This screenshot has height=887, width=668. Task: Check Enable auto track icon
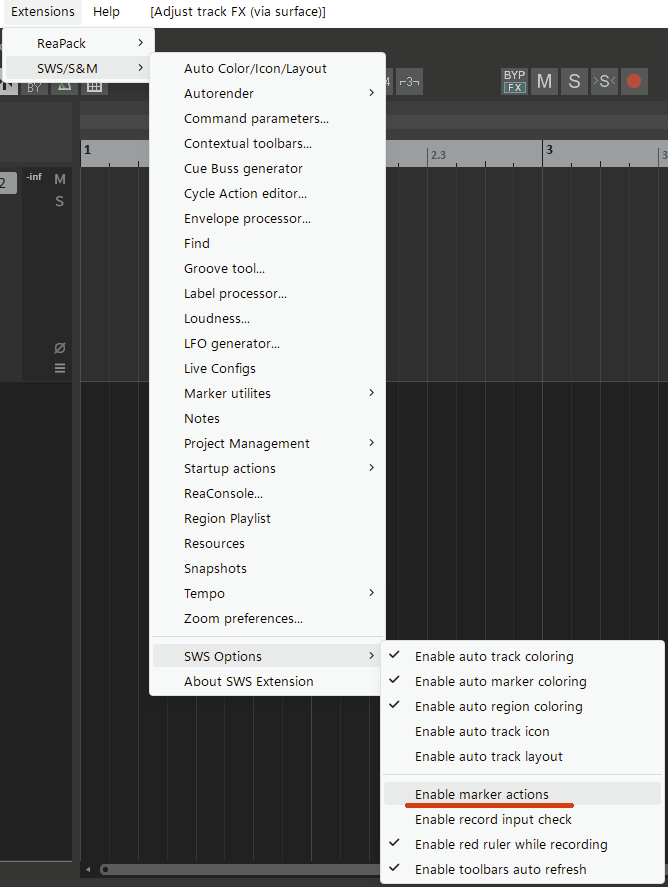522,731
